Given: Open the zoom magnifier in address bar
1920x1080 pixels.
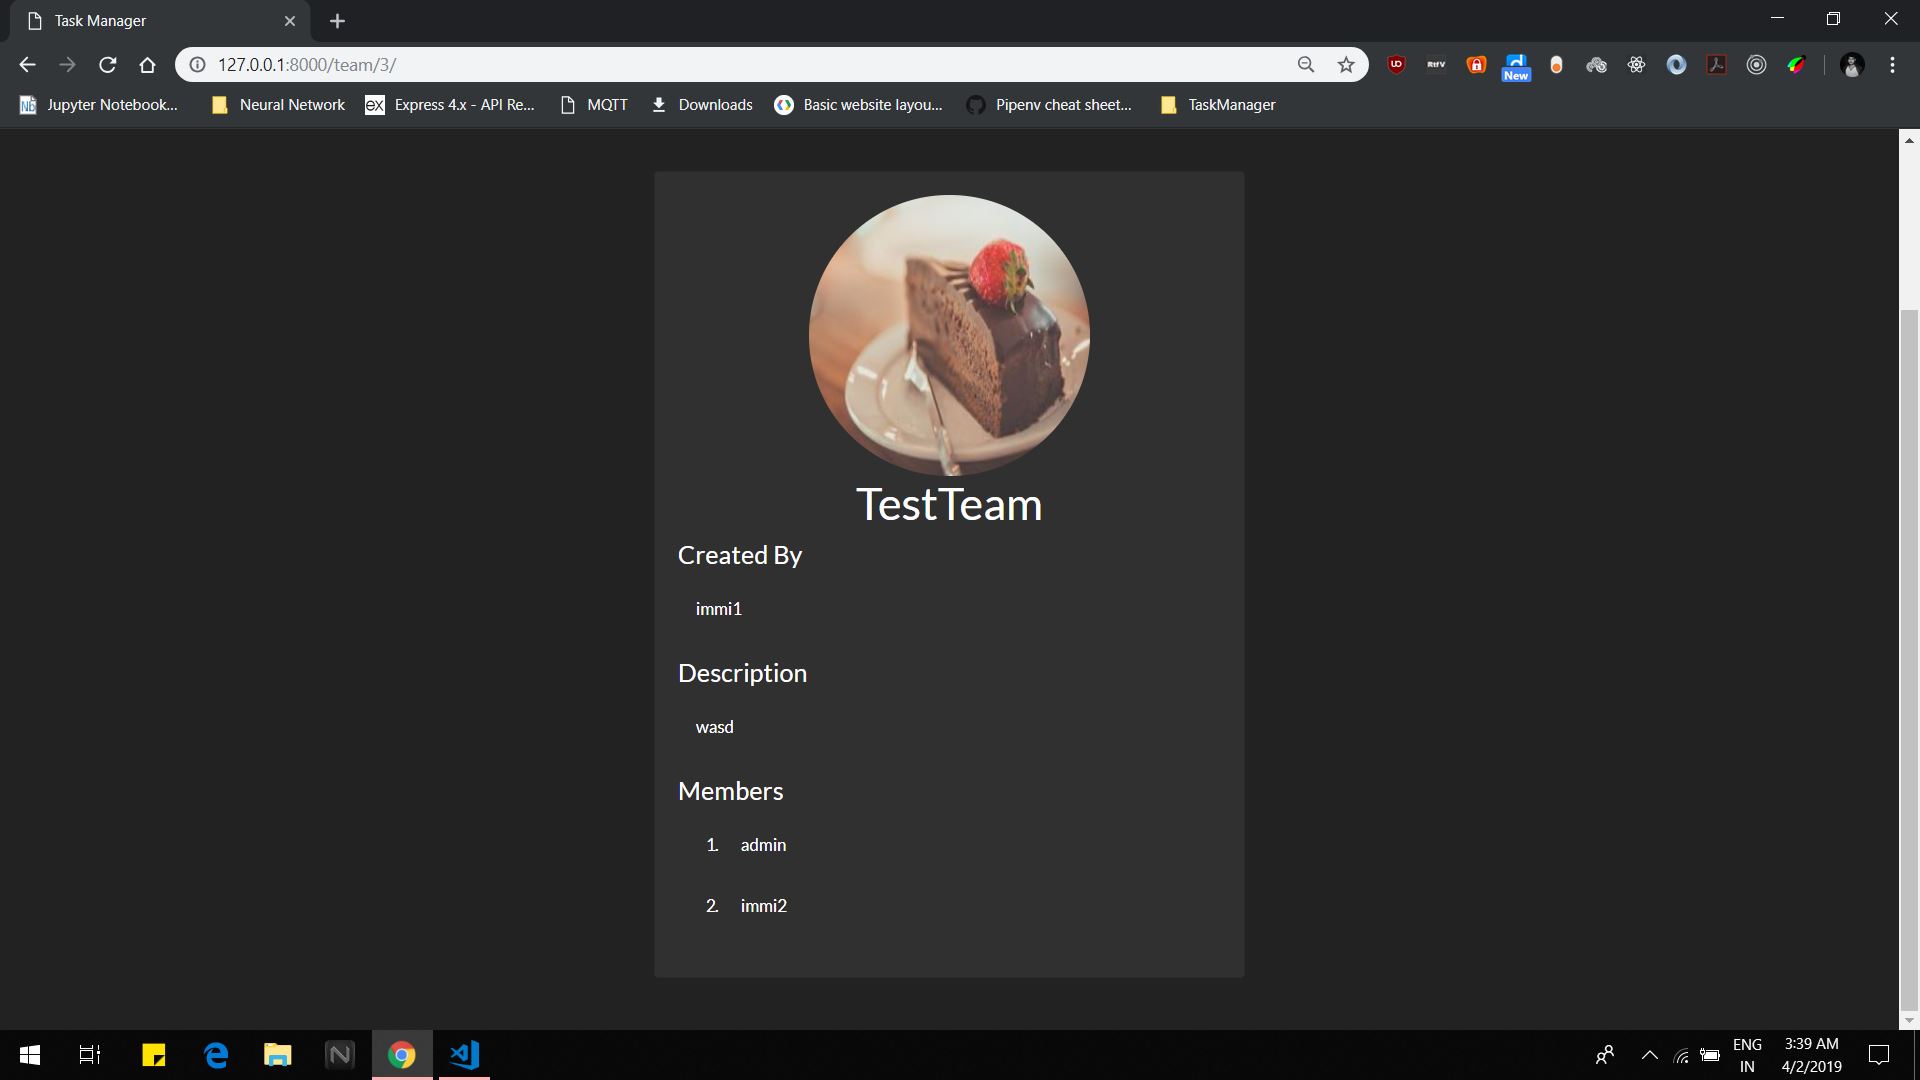Looking at the screenshot, I should click(x=1306, y=65).
